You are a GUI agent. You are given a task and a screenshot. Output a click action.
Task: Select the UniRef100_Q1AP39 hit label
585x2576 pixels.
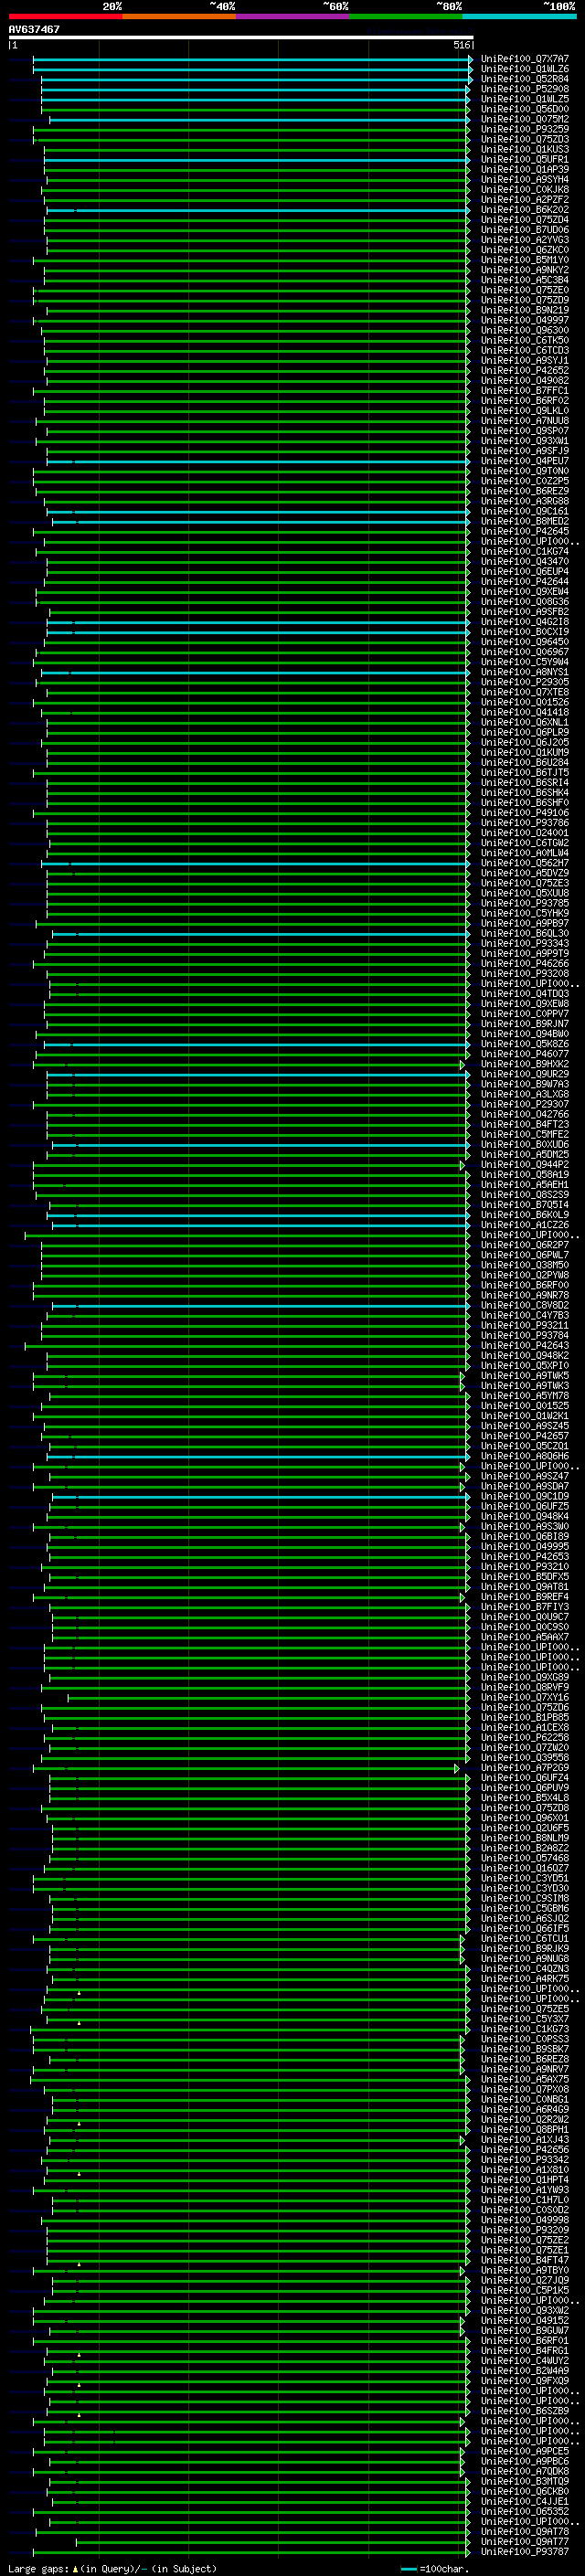pyautogui.click(x=525, y=169)
